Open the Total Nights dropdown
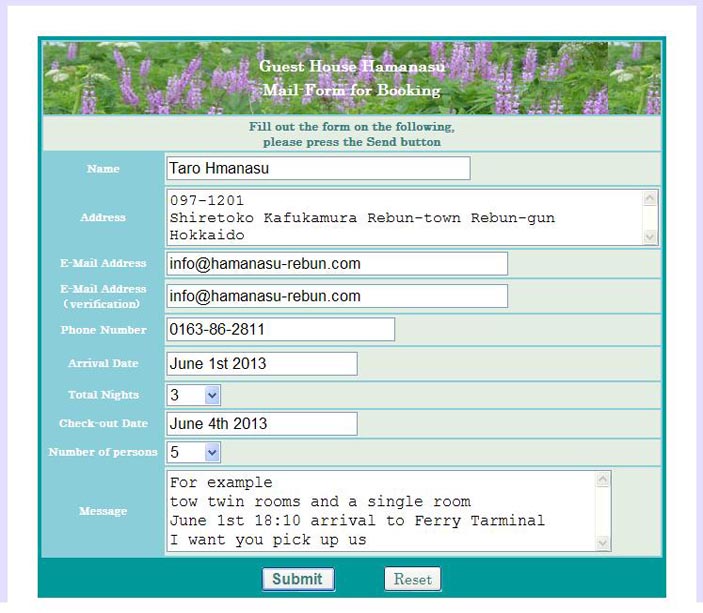Screen dimensions: 703x613 (x=193, y=395)
